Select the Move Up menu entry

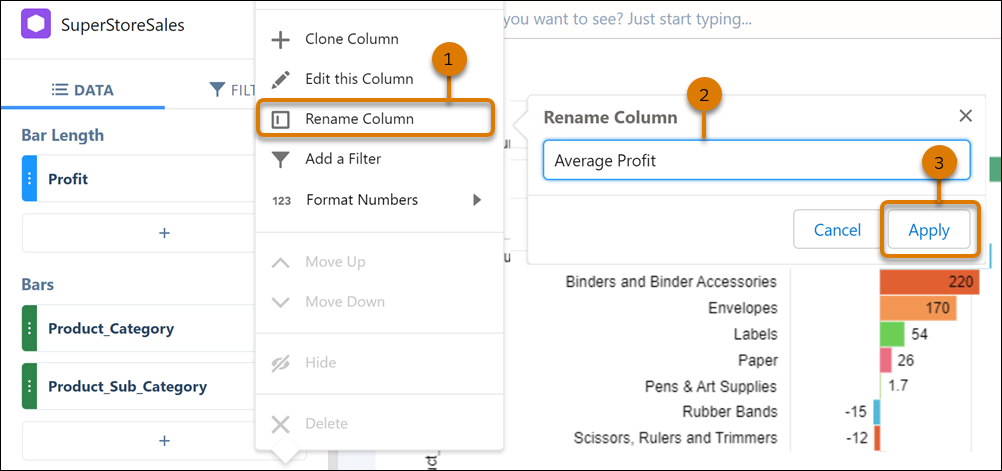click(x=335, y=262)
